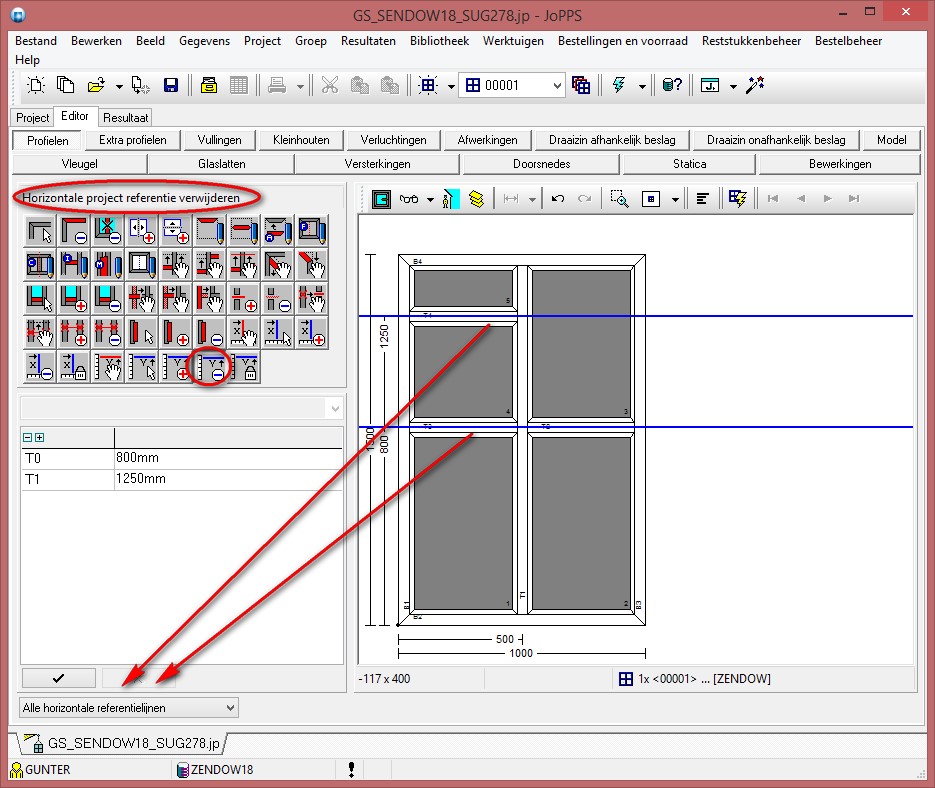Image resolution: width=935 pixels, height=788 pixels.
Task: Collapse all rows with the minus box
Action: point(27,437)
